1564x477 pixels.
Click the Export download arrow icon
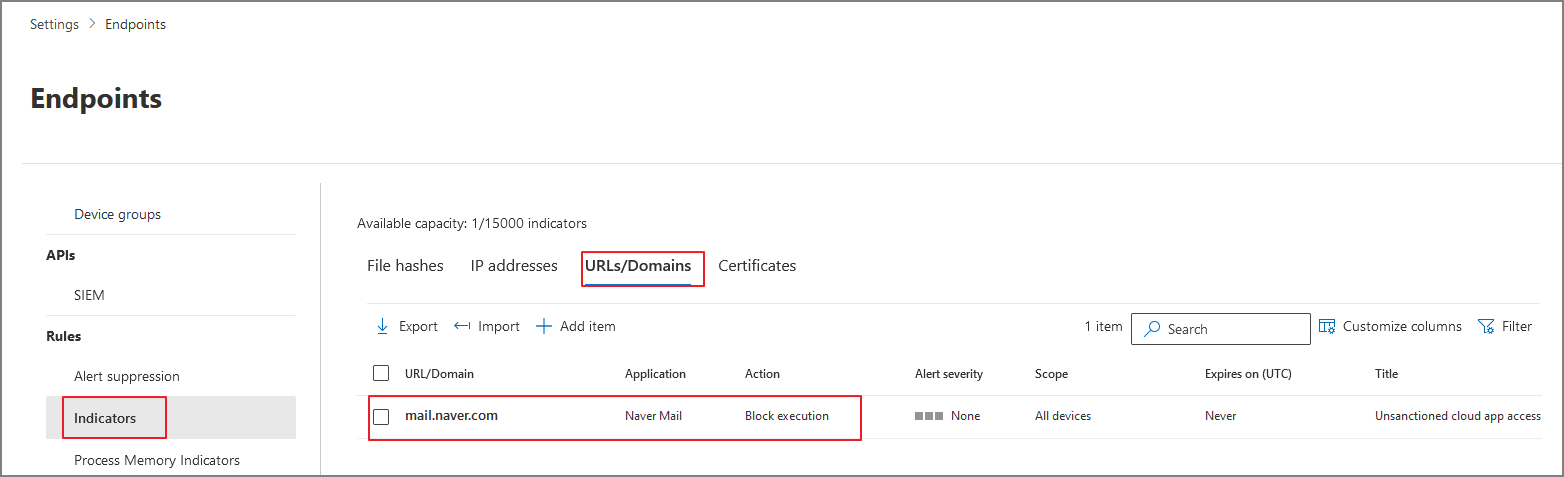pos(382,326)
